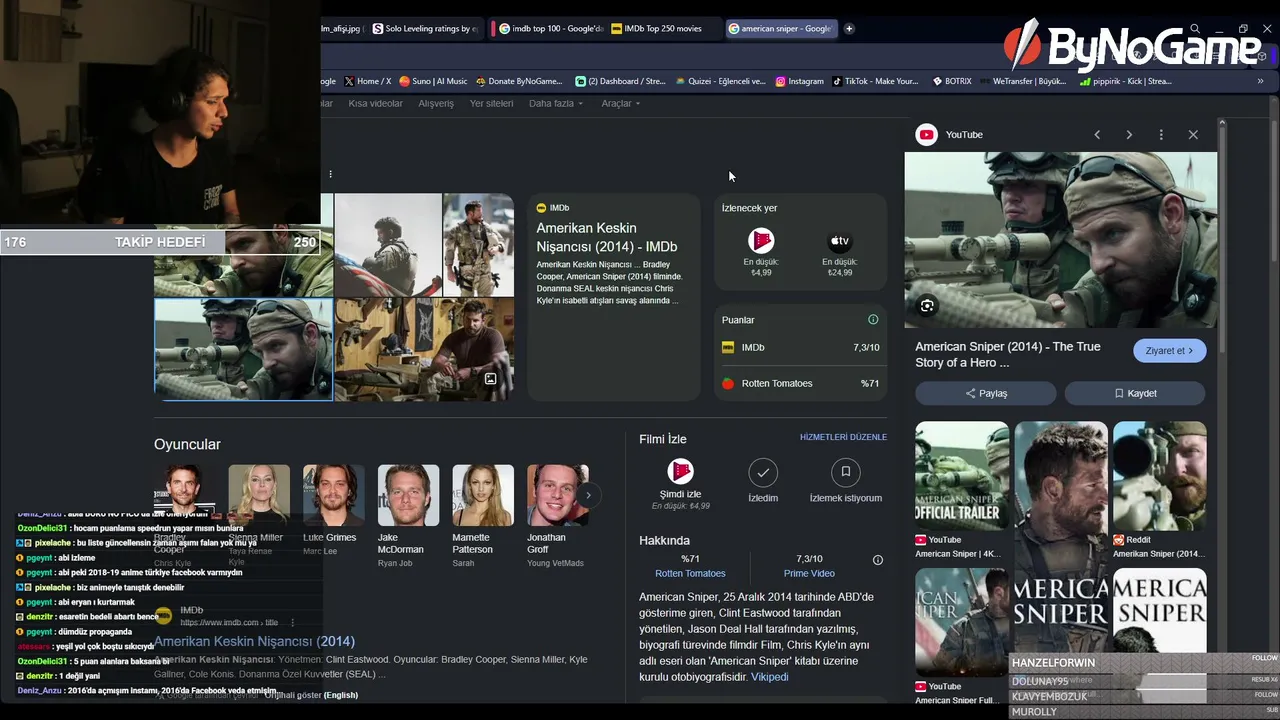1280x720 pixels.
Task: Click the Kaydet save button
Action: click(1135, 393)
